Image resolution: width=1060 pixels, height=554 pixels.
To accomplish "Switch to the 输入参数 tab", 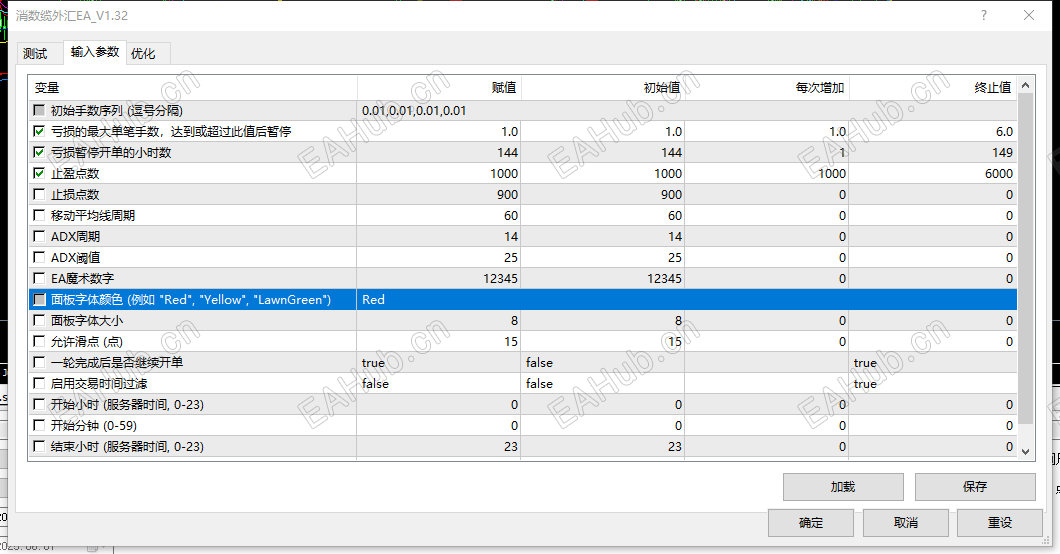I will (95, 52).
